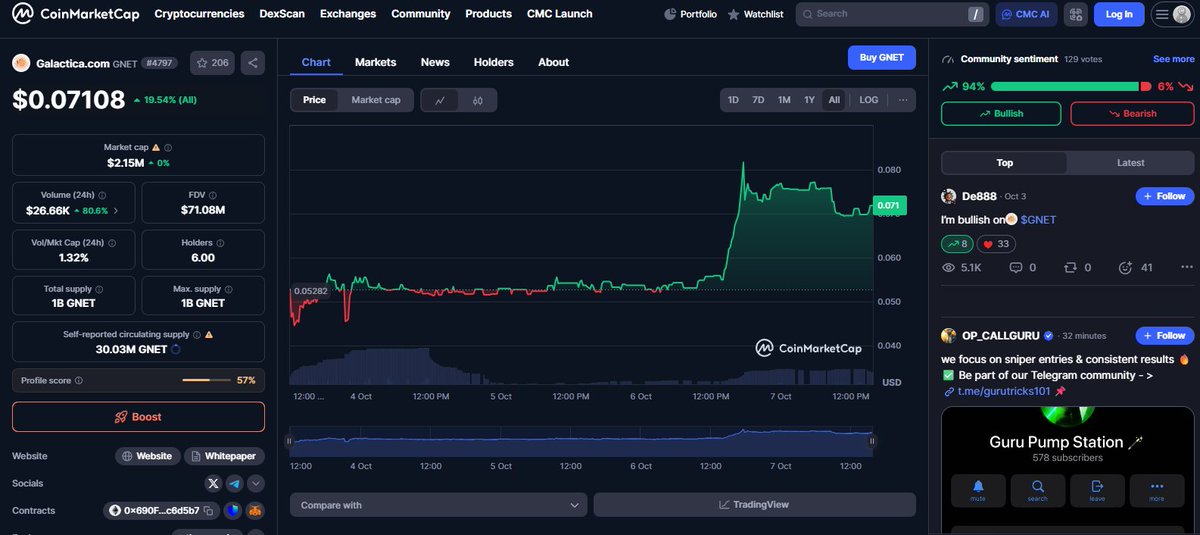The height and width of the screenshot is (535, 1200).
Task: Open the CMC Launch menu
Action: pos(560,14)
